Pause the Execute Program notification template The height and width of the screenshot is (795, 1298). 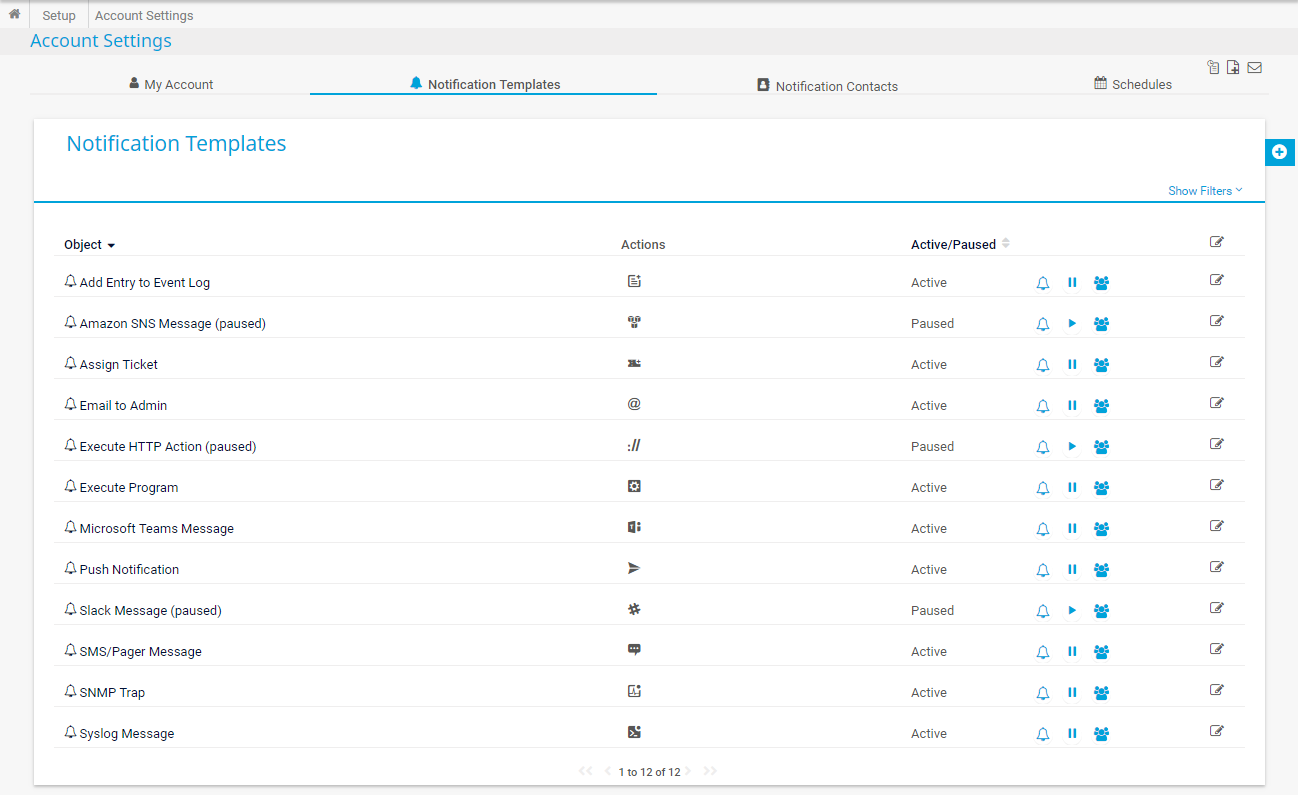(x=1072, y=487)
